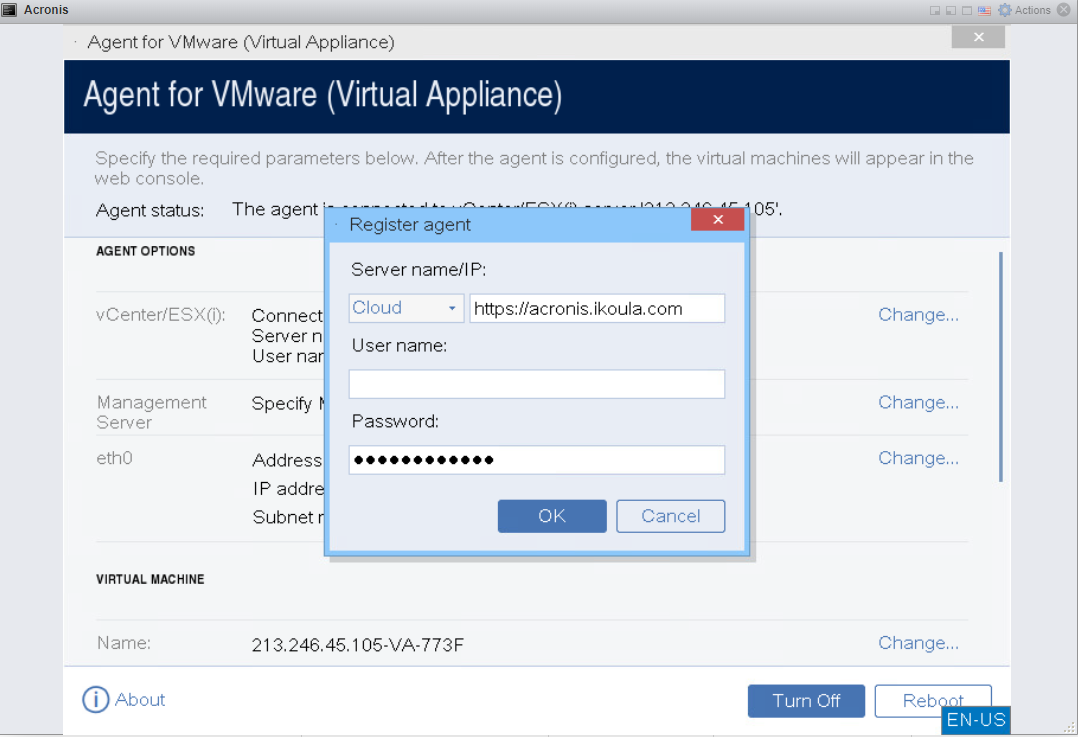1078x737 pixels.
Task: Open the Actions gear menu
Action: click(x=1024, y=10)
